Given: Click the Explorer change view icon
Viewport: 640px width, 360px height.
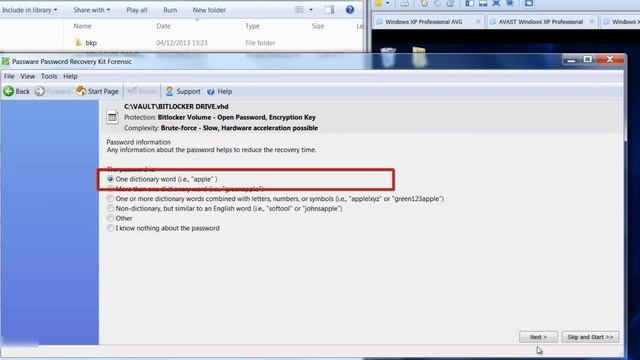Looking at the screenshot, I should tap(299, 10).
